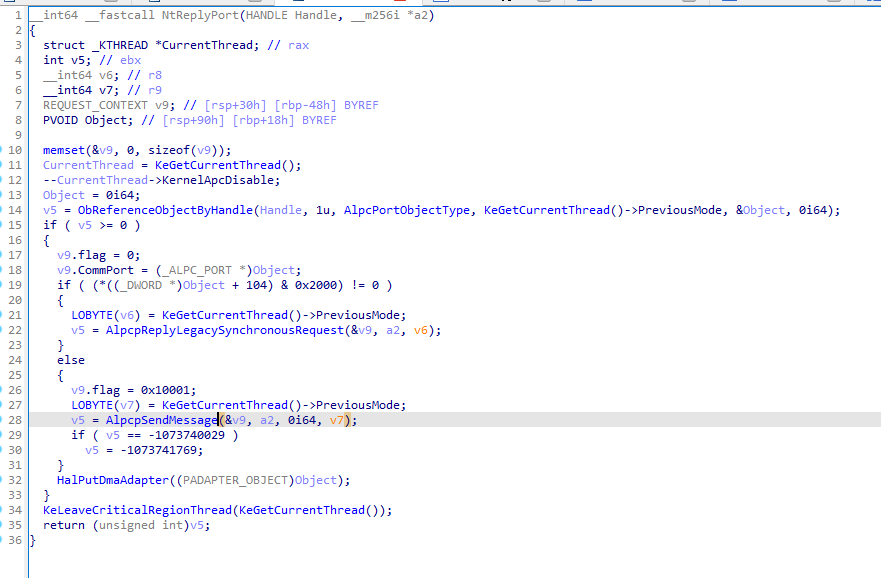Click the offset 104 on line 19
Screen dimensions: 881x578
(256, 285)
